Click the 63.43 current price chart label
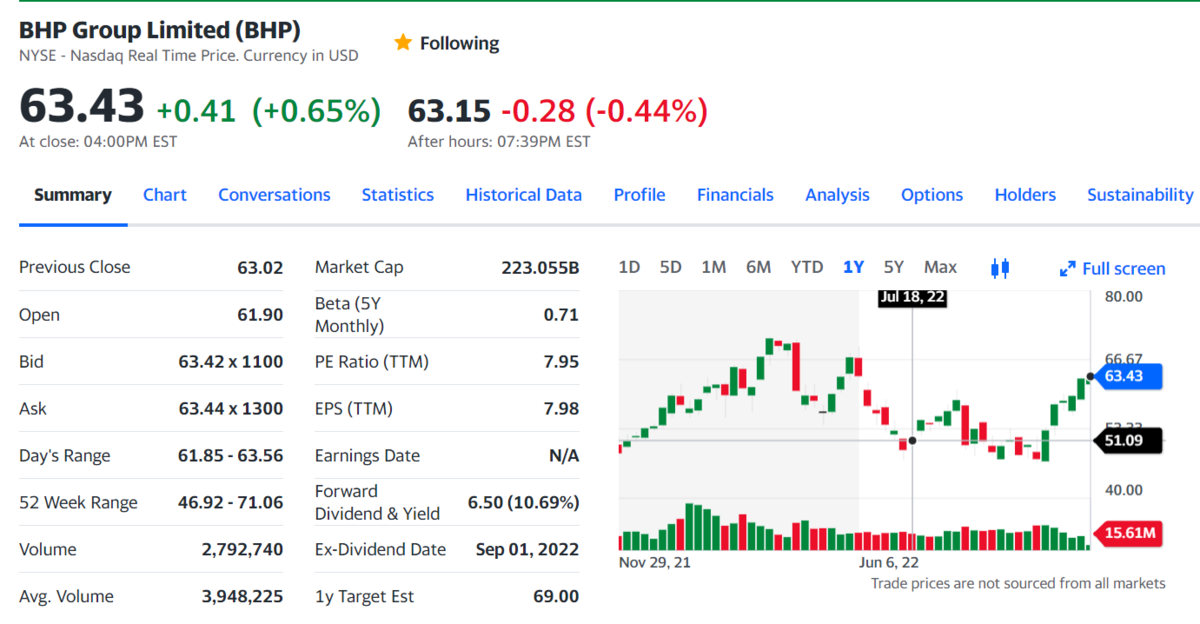Screen dimensions: 1200x624 pyautogui.click(x=1130, y=376)
